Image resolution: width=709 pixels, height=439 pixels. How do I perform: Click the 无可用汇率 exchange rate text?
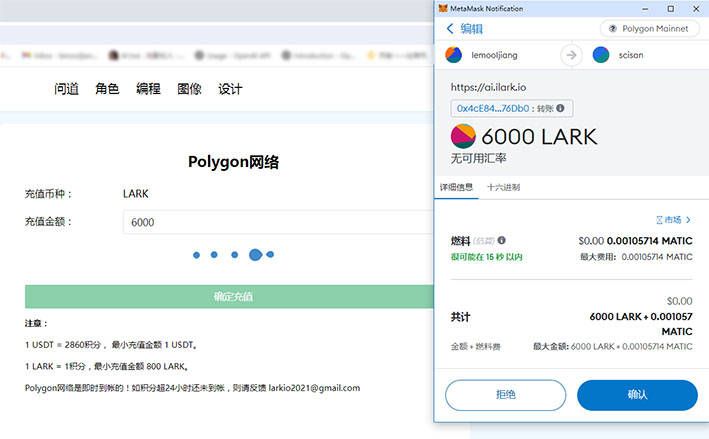pyautogui.click(x=478, y=158)
